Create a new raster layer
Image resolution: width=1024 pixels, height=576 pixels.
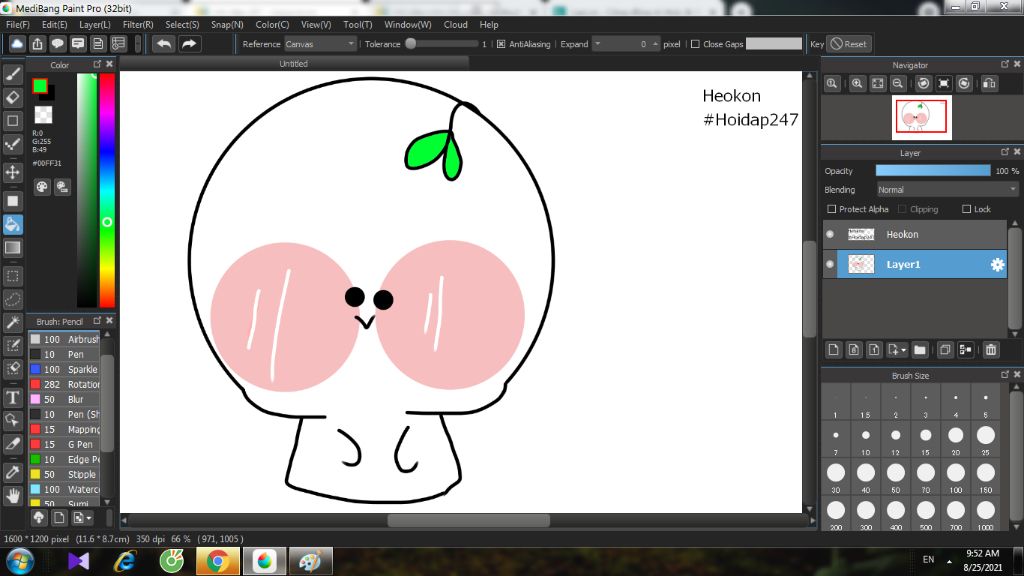pyautogui.click(x=833, y=350)
